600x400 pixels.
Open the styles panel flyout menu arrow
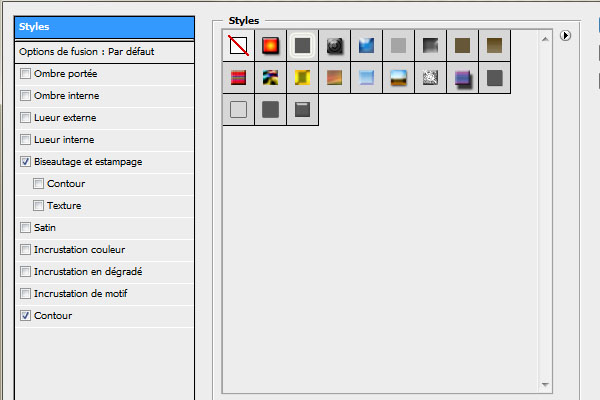pyautogui.click(x=565, y=36)
